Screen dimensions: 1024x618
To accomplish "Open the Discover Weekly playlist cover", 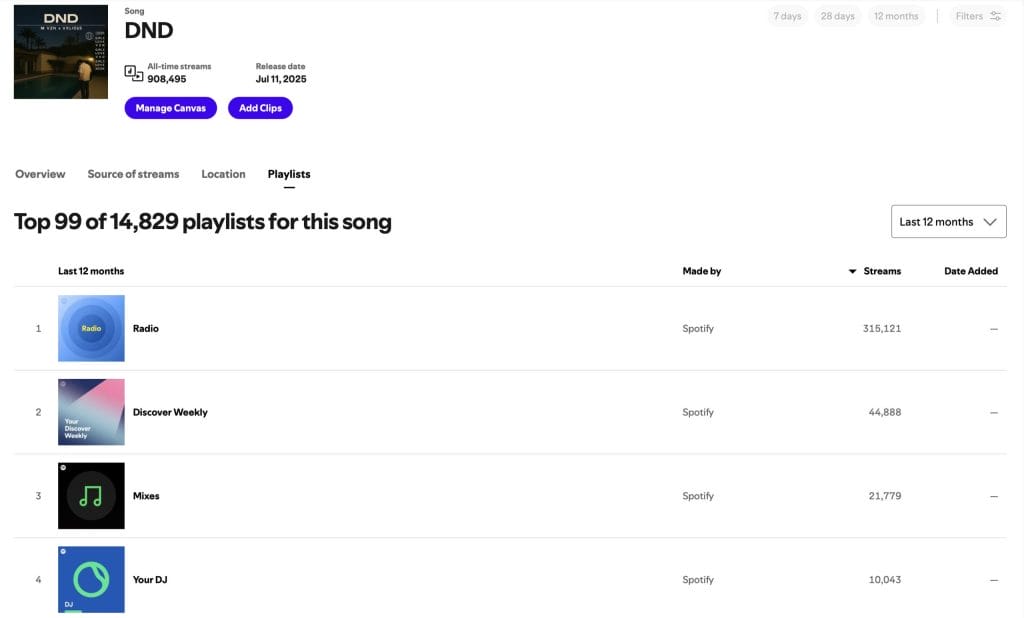I will click(91, 412).
